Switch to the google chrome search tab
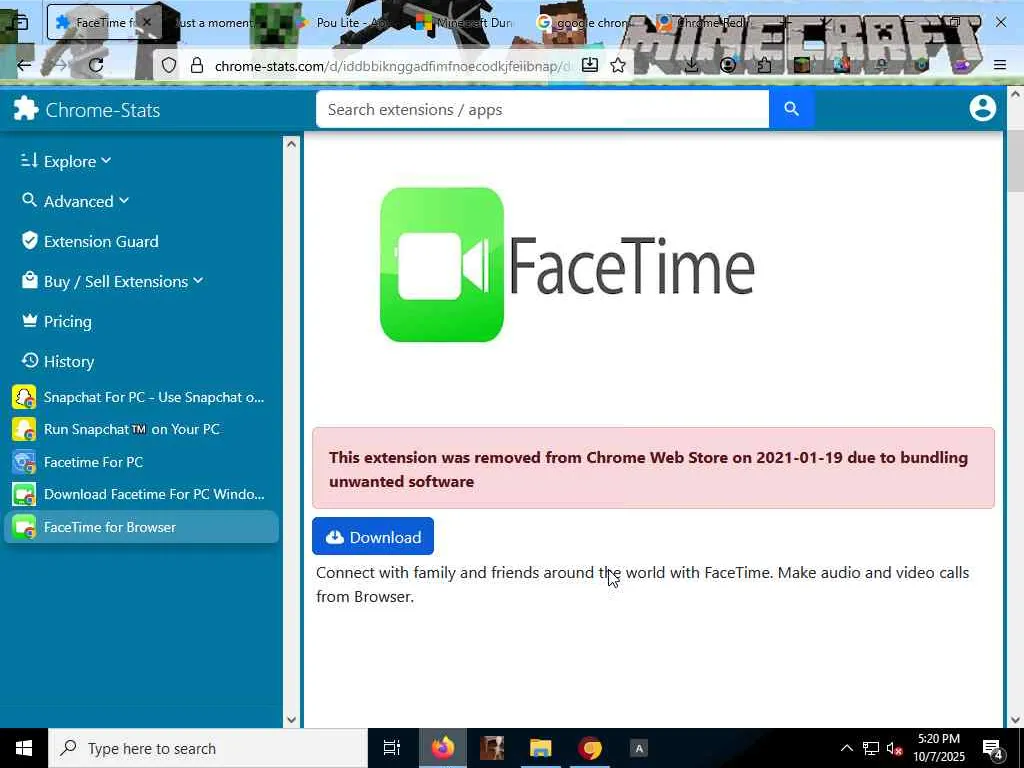The width and height of the screenshot is (1024, 768). tap(584, 22)
